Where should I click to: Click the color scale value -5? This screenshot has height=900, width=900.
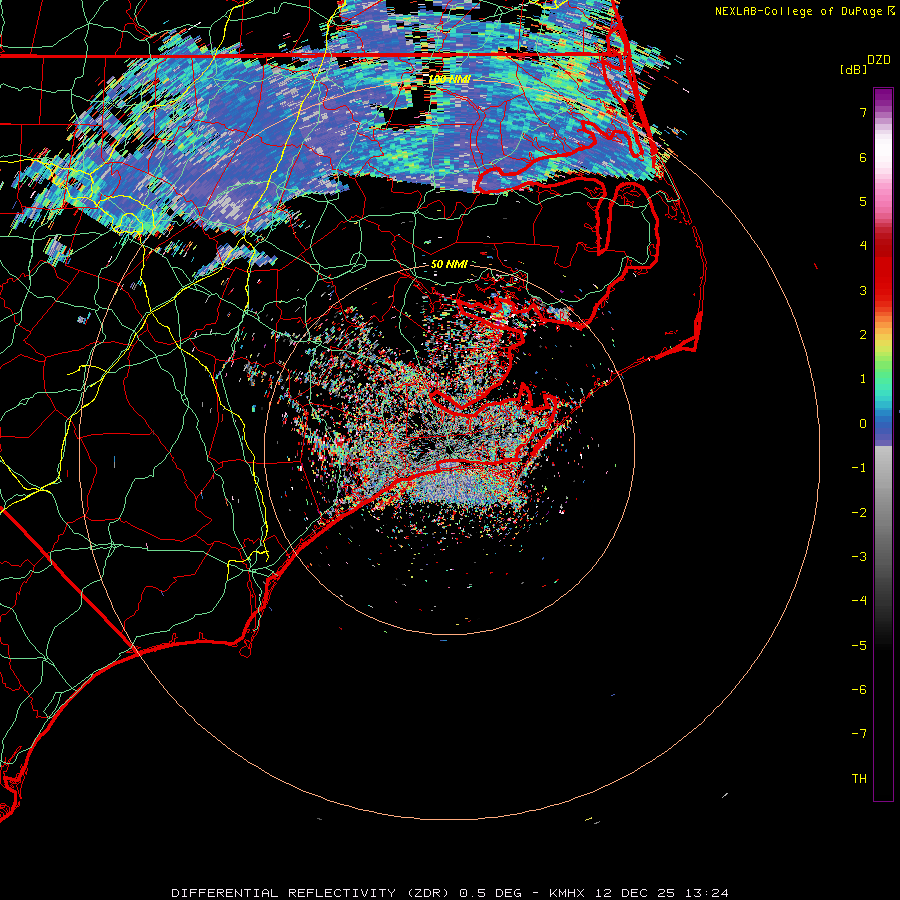[x=859, y=646]
